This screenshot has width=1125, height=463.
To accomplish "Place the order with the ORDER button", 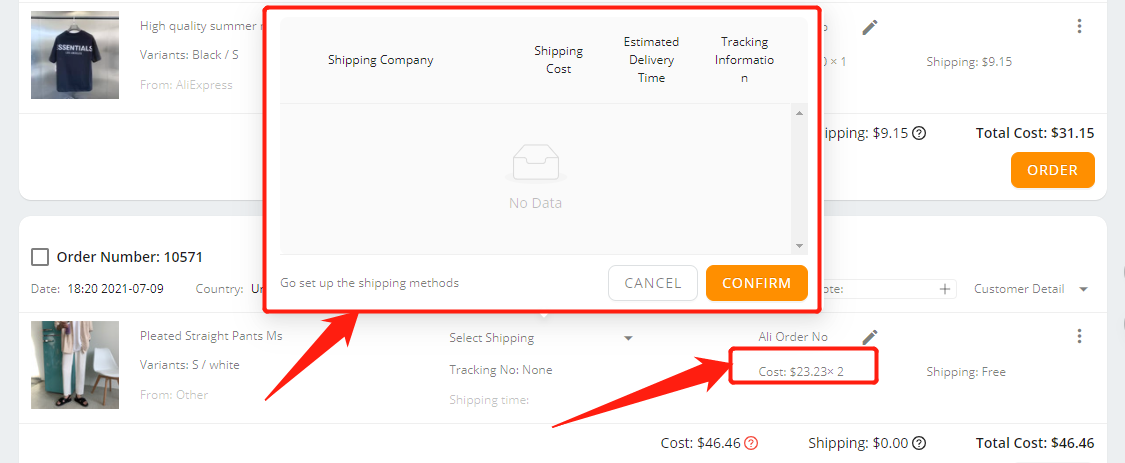I will coord(1053,170).
